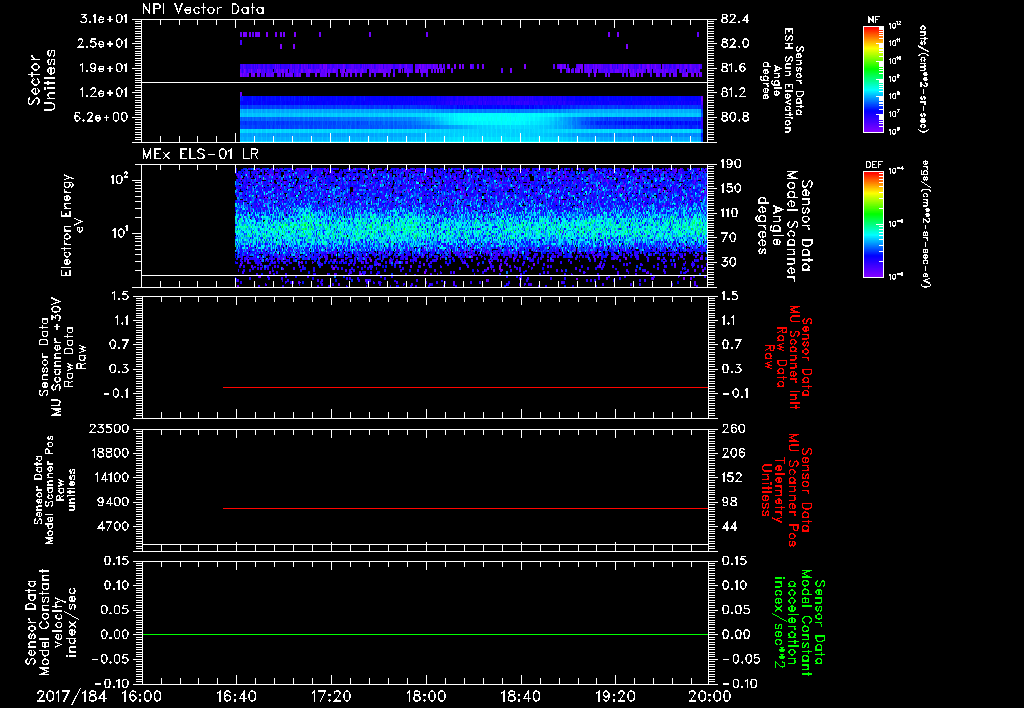Click the "Electron Energy eV" axis title
Viewport: 1024px width, 708px height.
click(x=73, y=225)
